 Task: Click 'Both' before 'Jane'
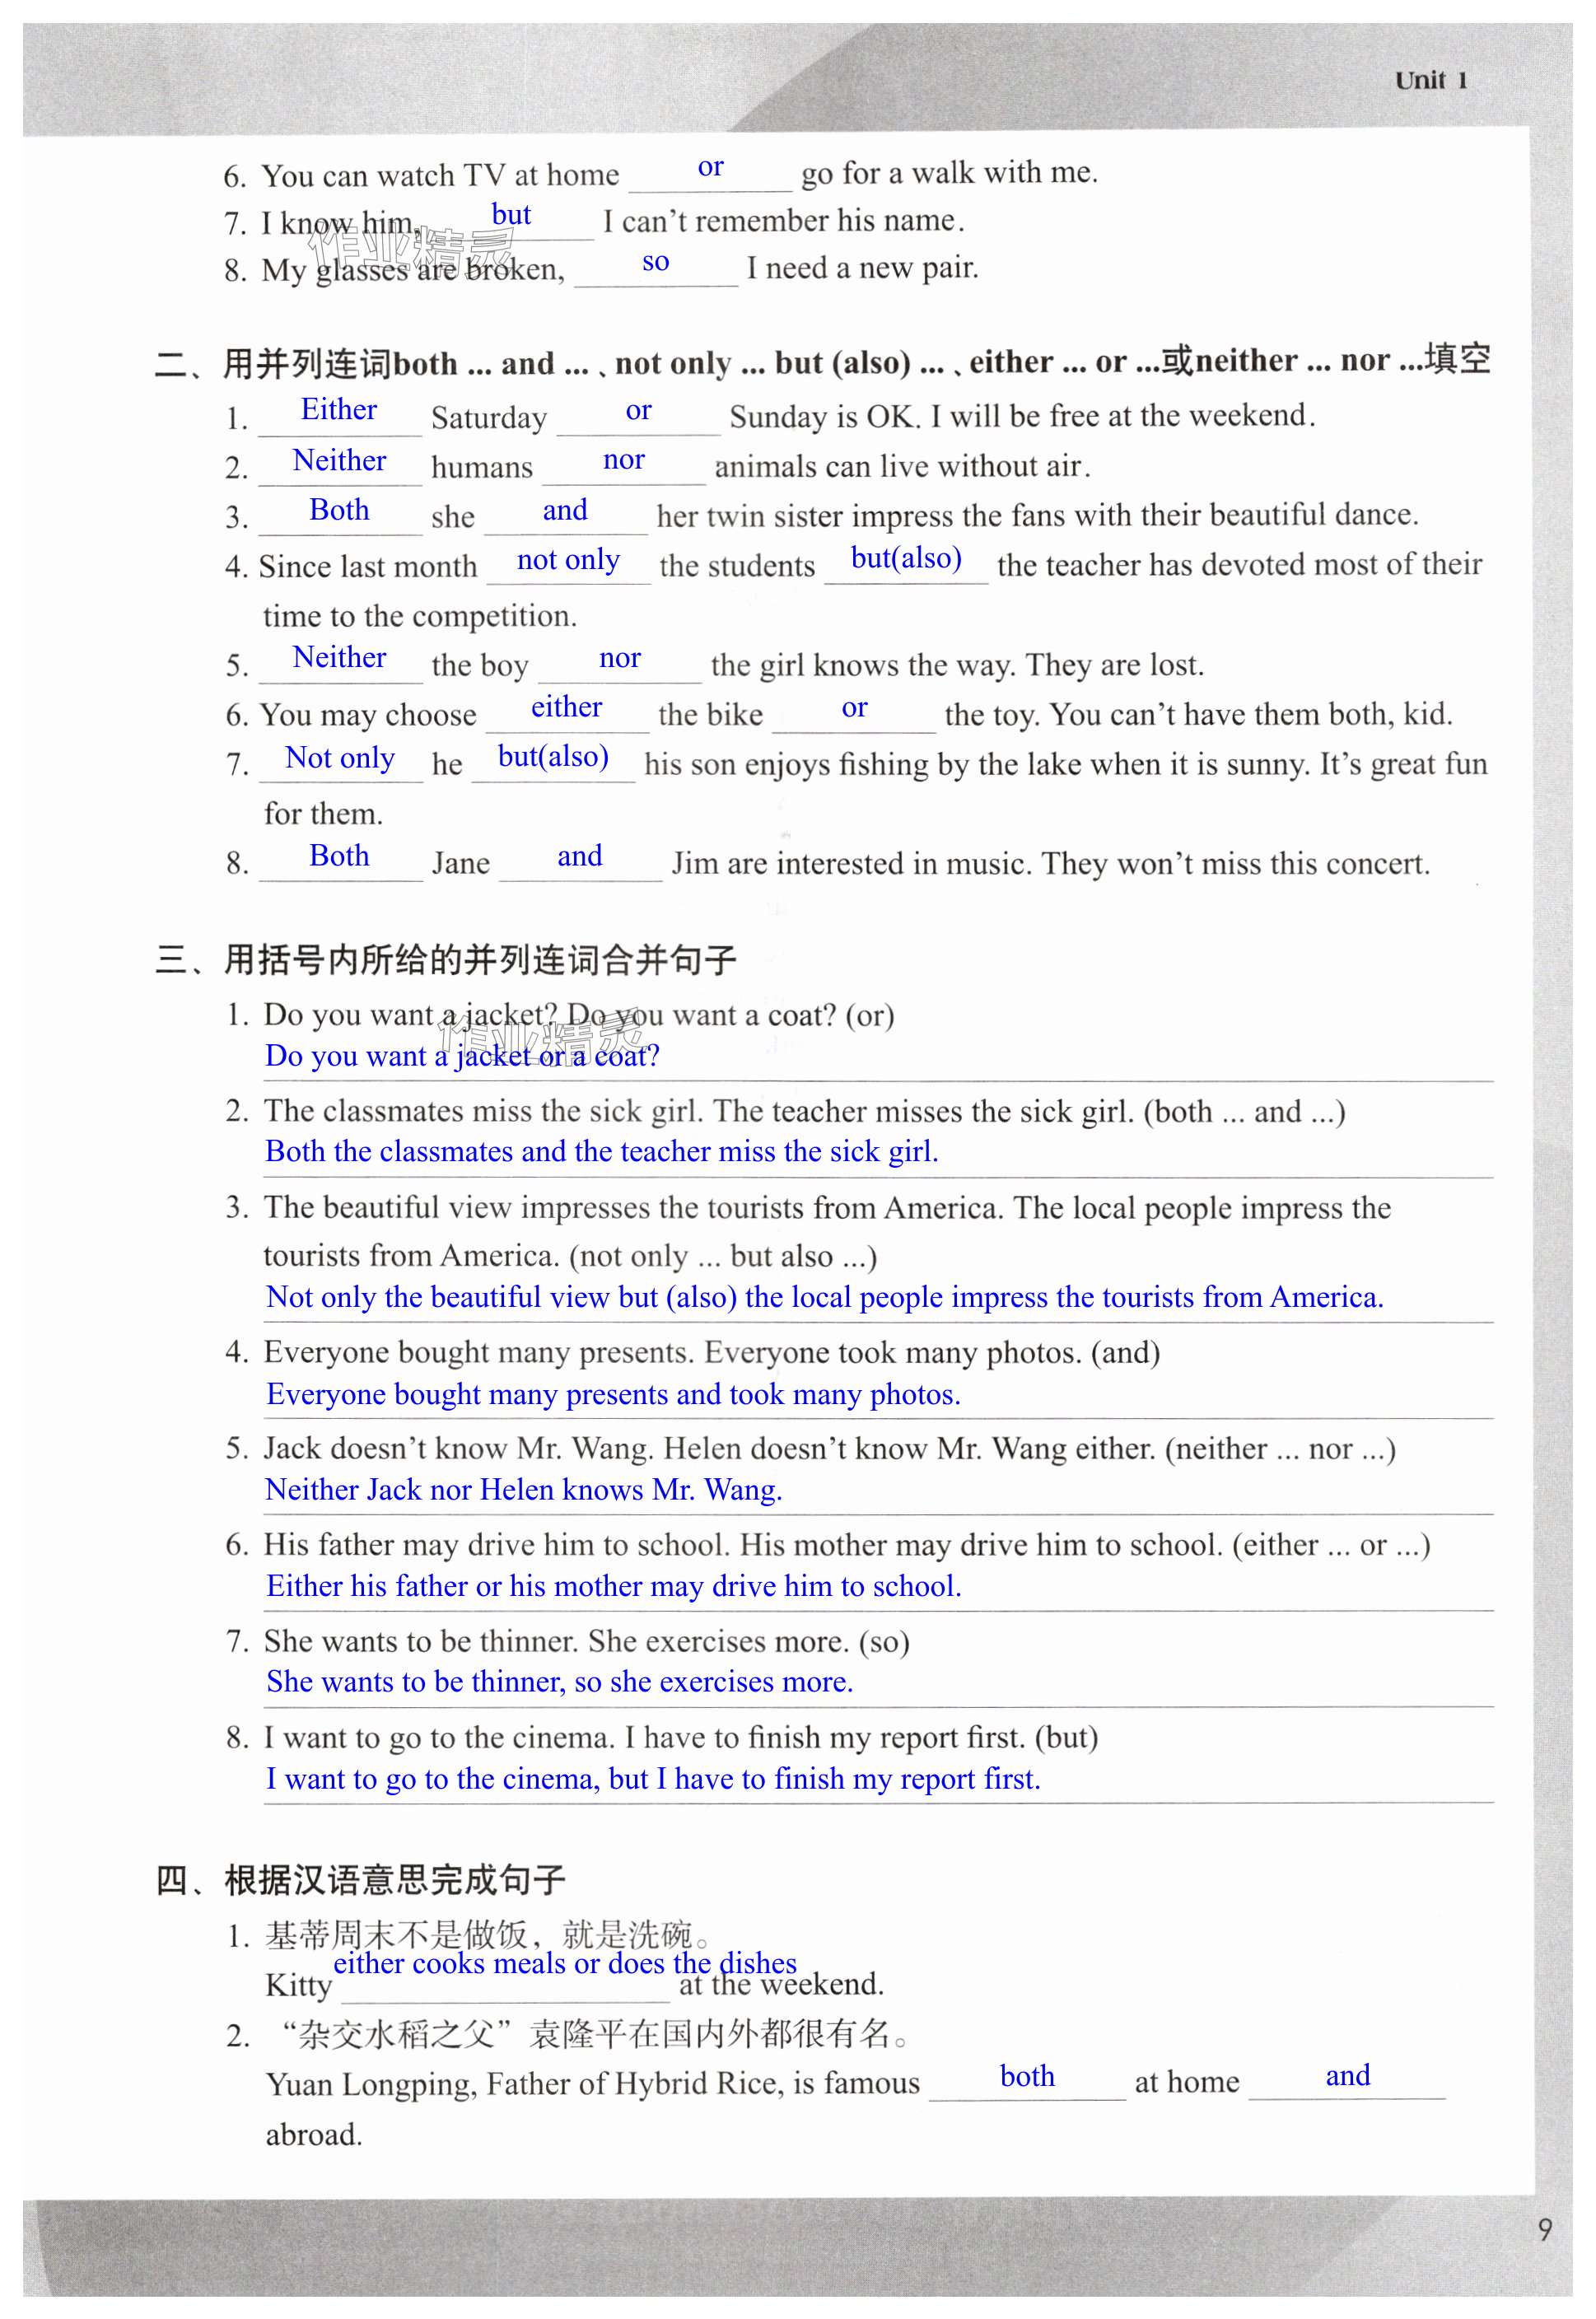point(339,856)
